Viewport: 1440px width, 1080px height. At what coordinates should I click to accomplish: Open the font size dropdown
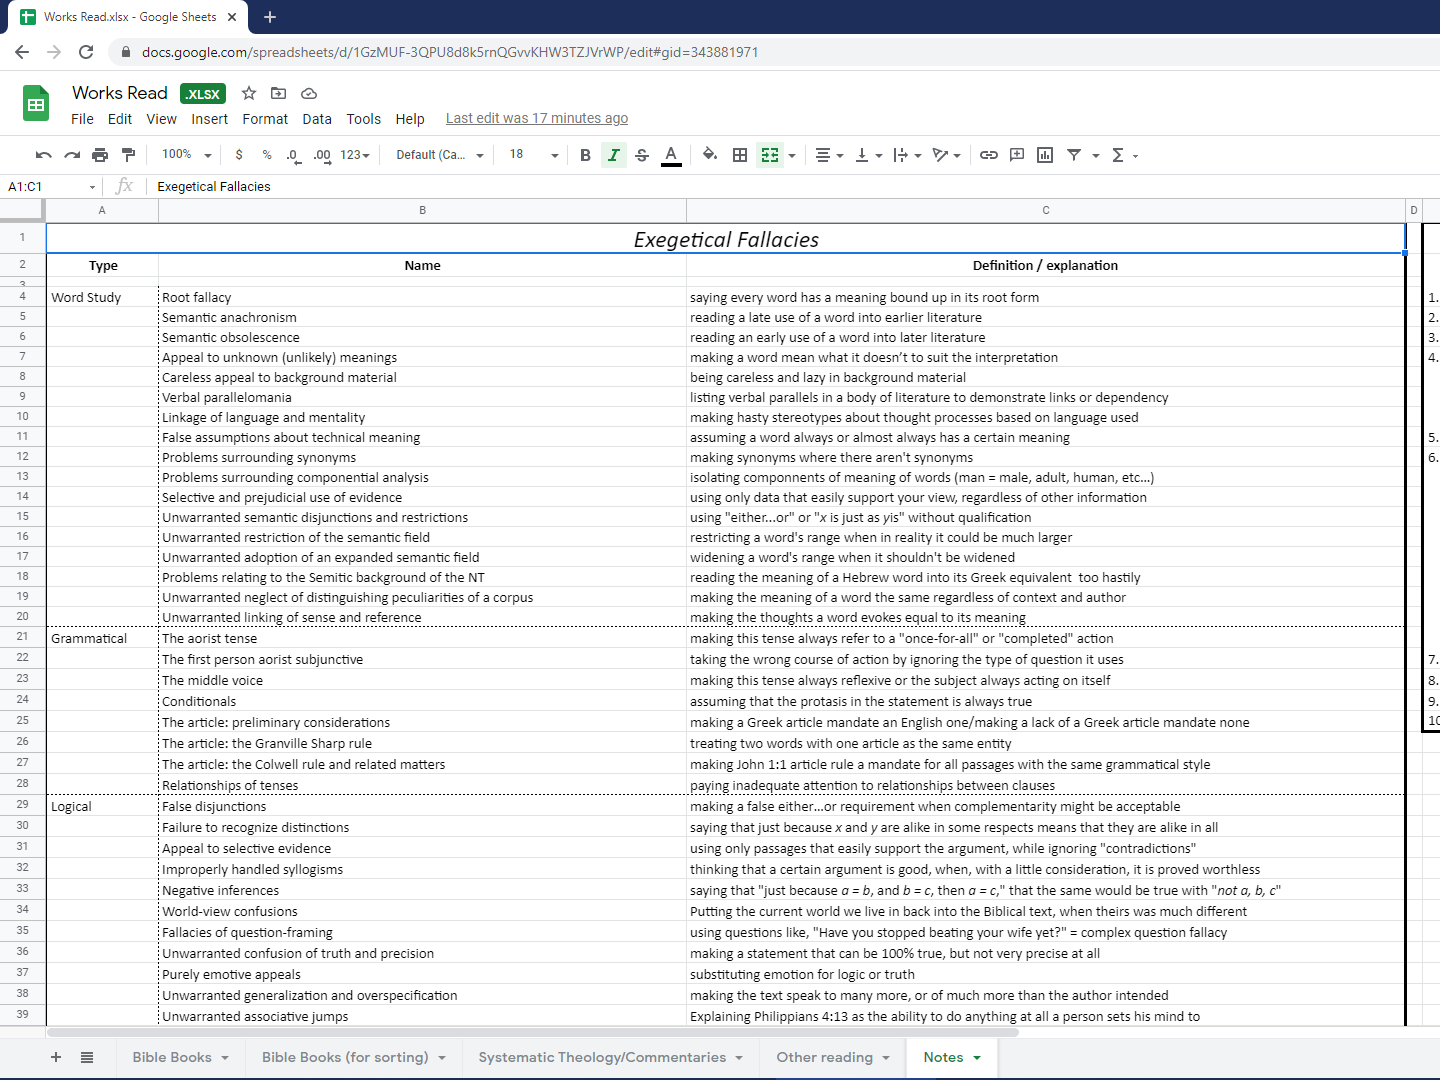pyautogui.click(x=534, y=155)
